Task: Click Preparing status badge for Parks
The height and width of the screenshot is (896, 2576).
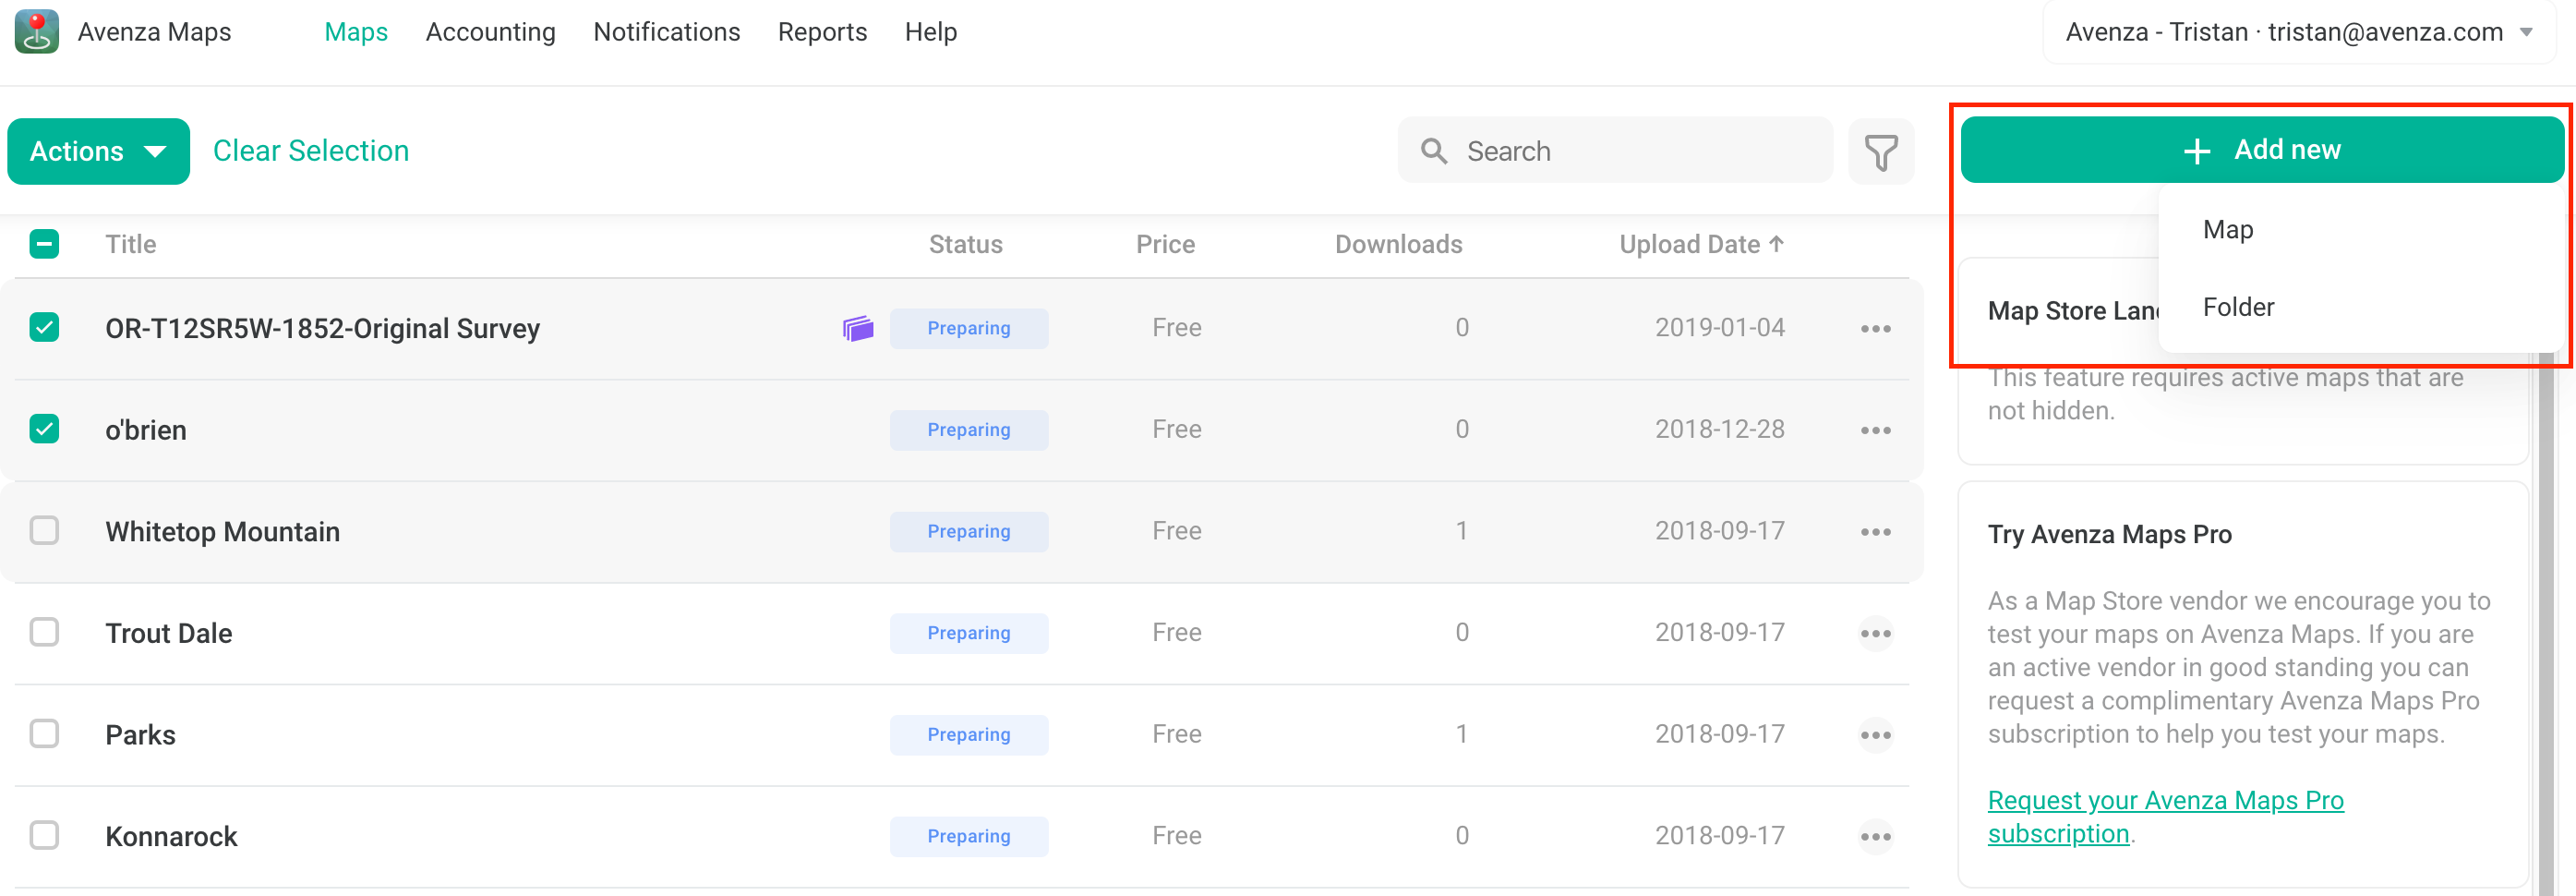Action: (968, 735)
